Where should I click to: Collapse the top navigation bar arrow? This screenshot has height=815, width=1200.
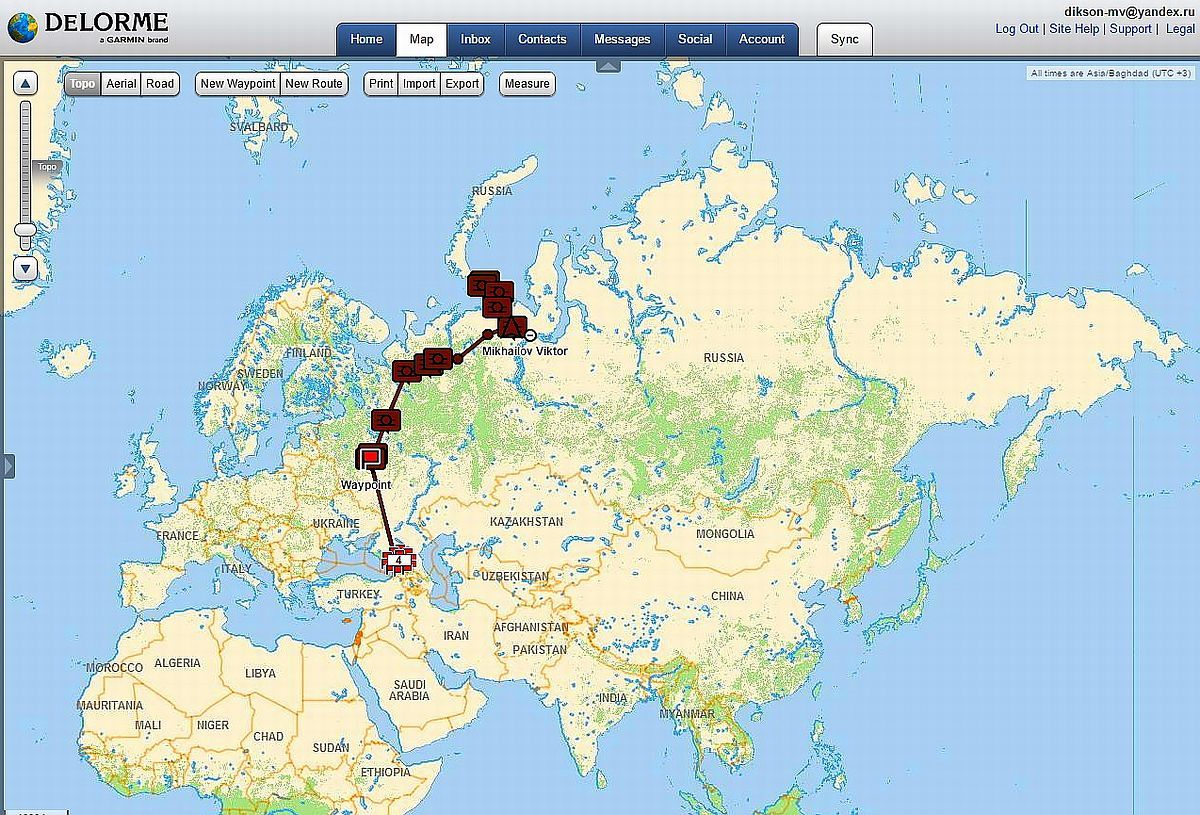point(608,66)
